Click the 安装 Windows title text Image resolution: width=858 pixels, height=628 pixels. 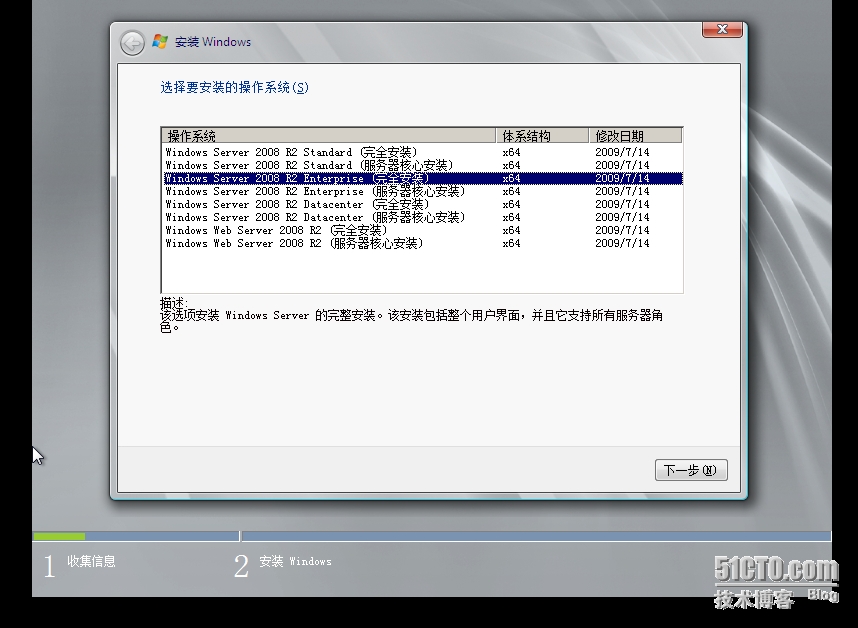pyautogui.click(x=213, y=42)
